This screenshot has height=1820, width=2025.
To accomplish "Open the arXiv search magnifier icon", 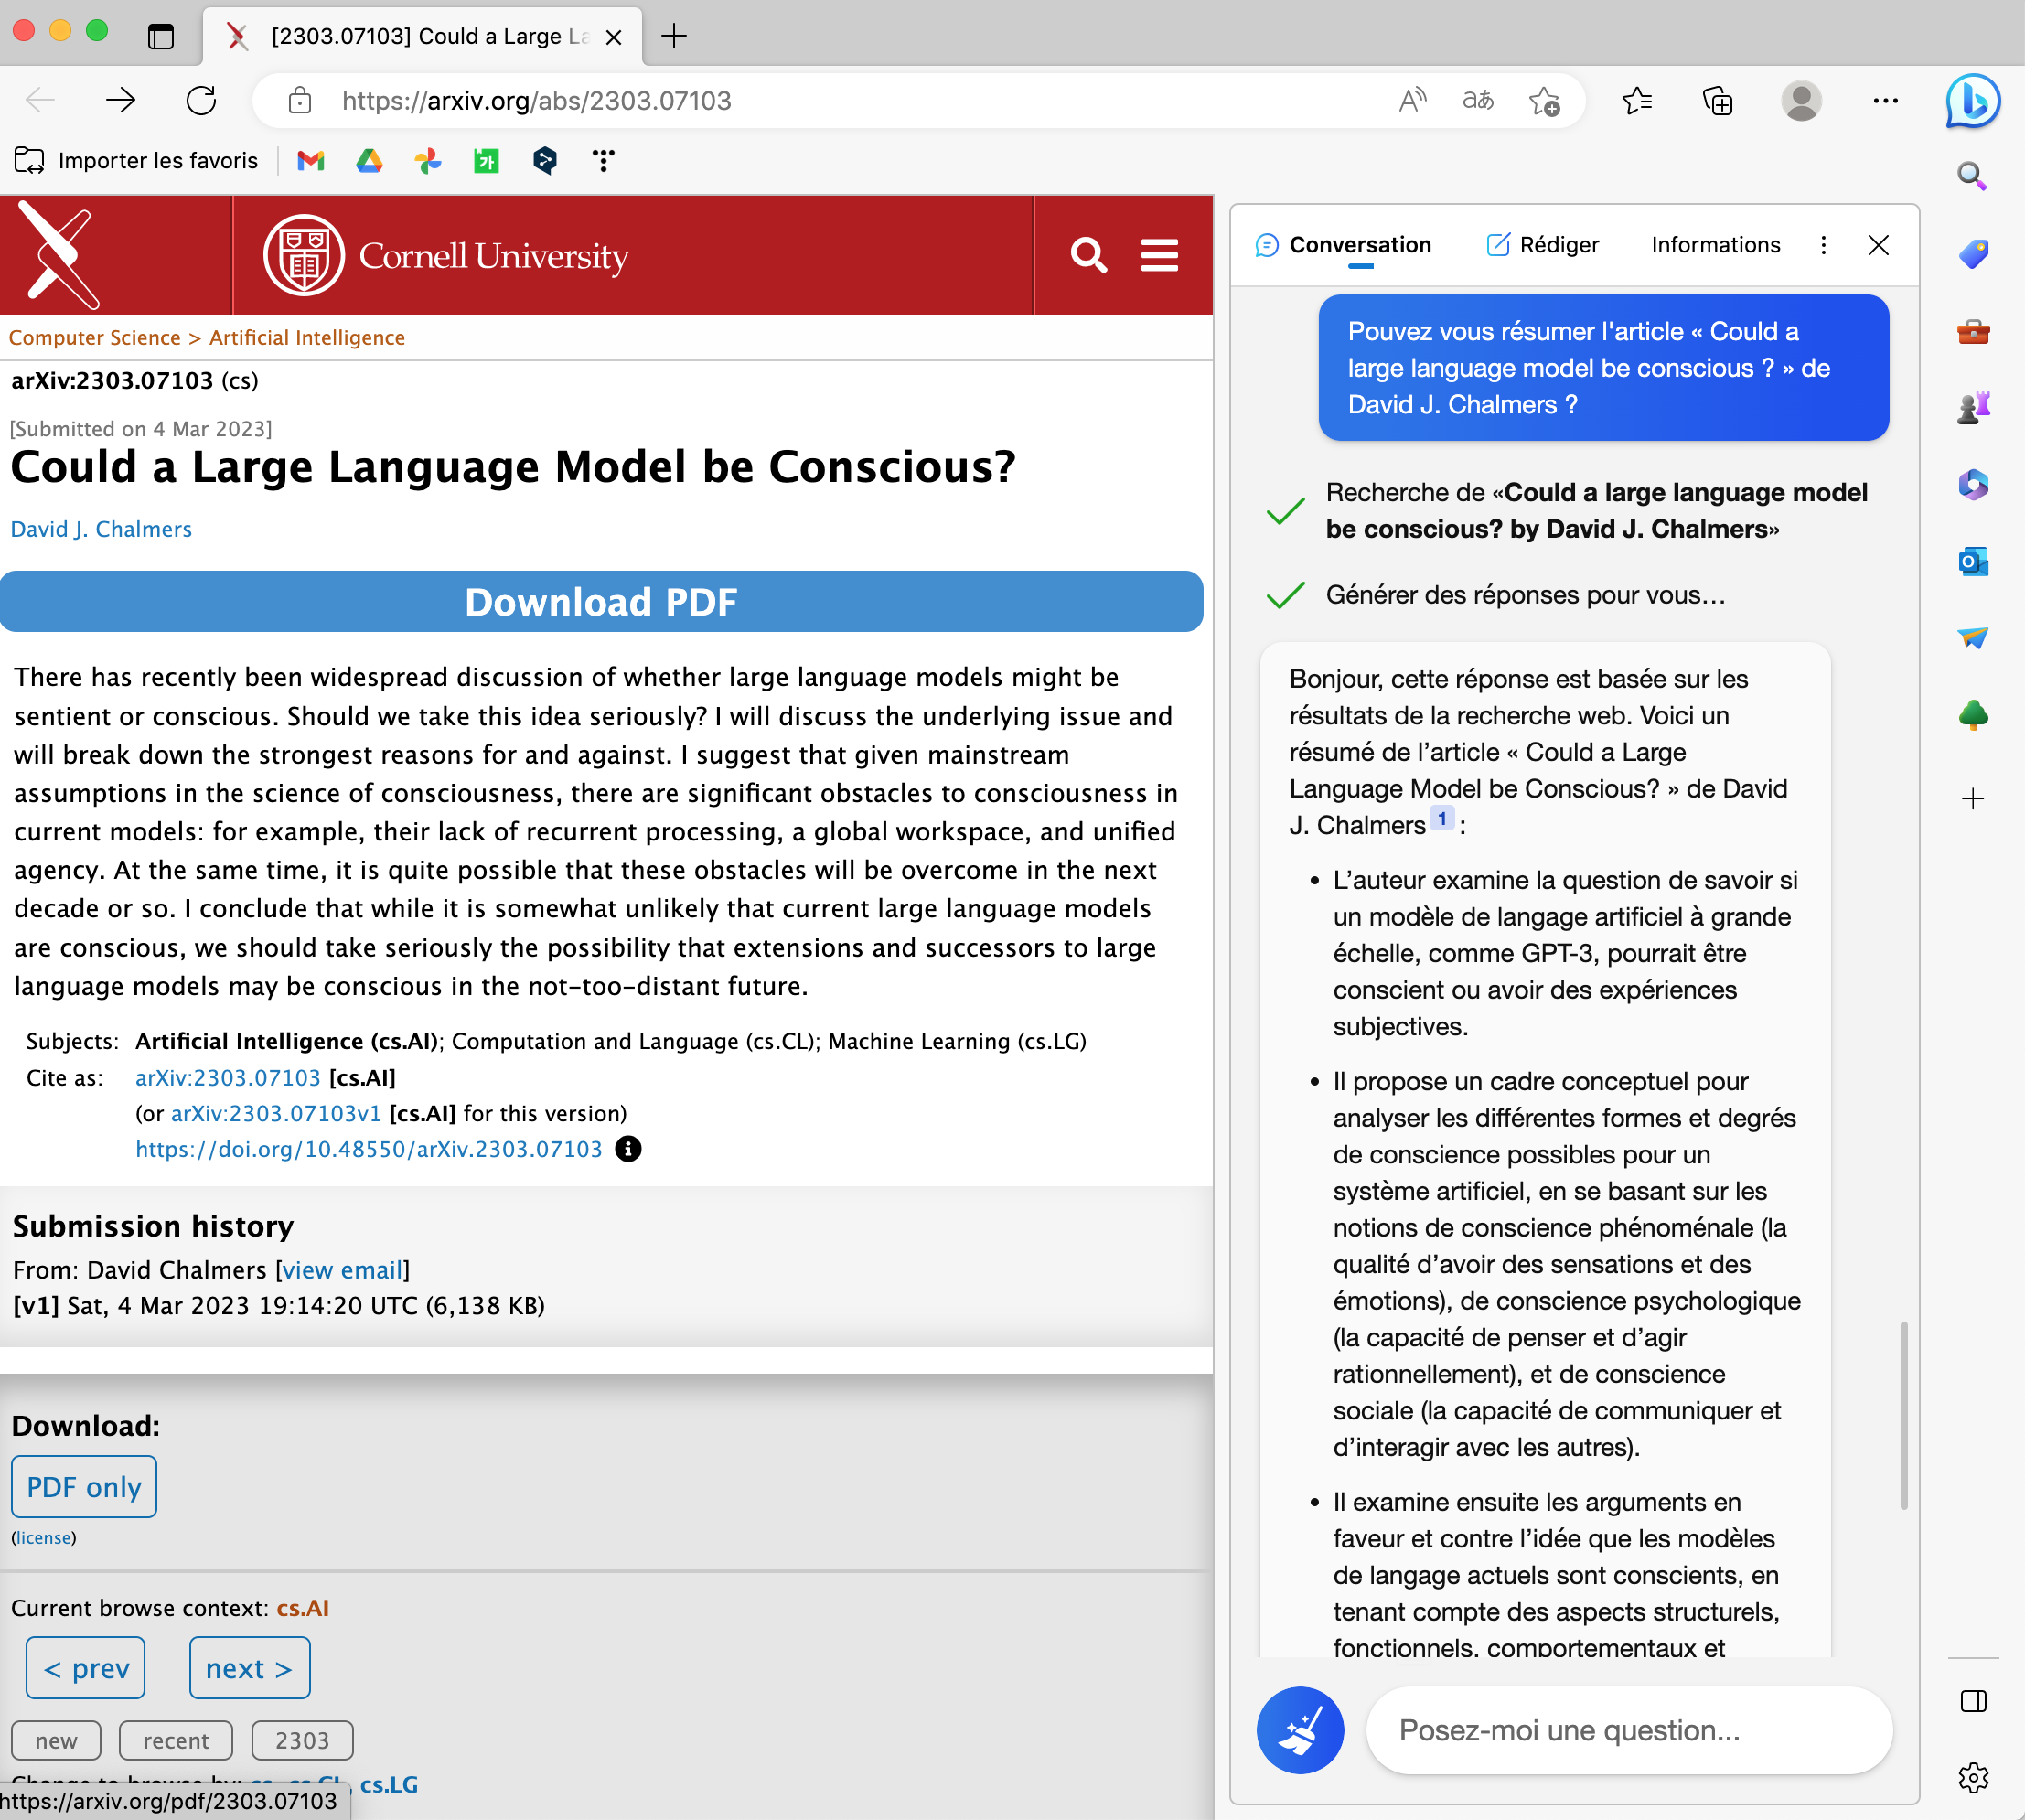I will [1088, 255].
